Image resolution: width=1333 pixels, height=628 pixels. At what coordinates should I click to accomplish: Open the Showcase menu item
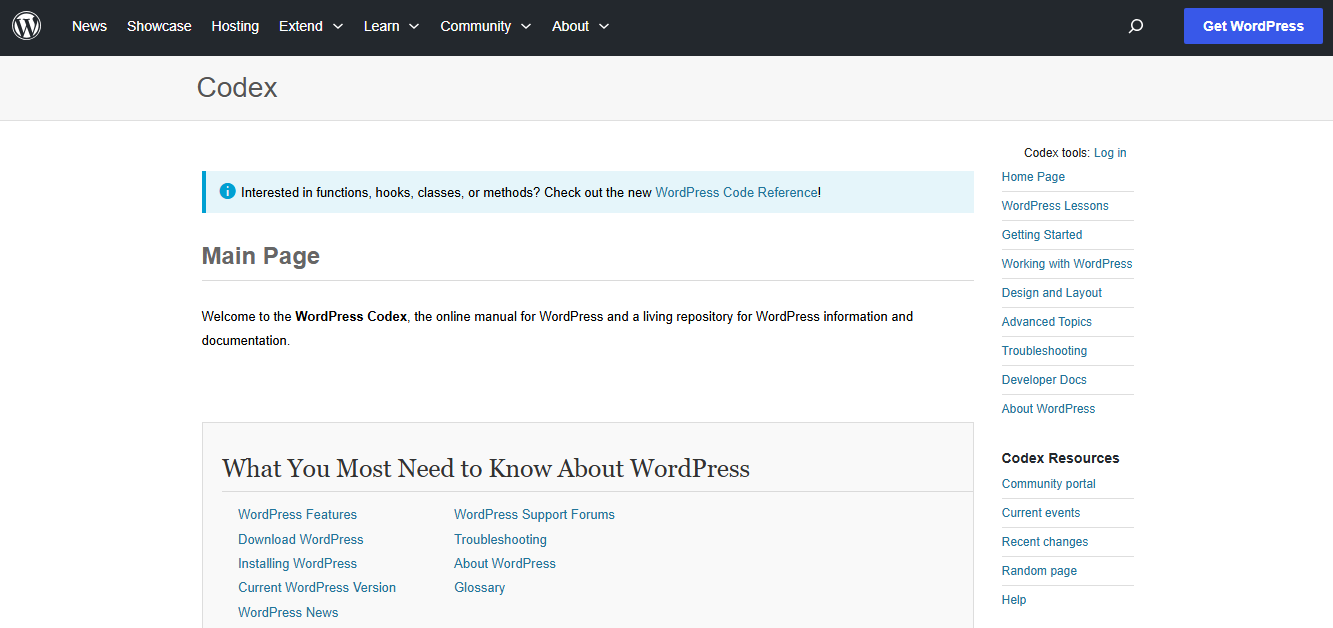pos(159,26)
